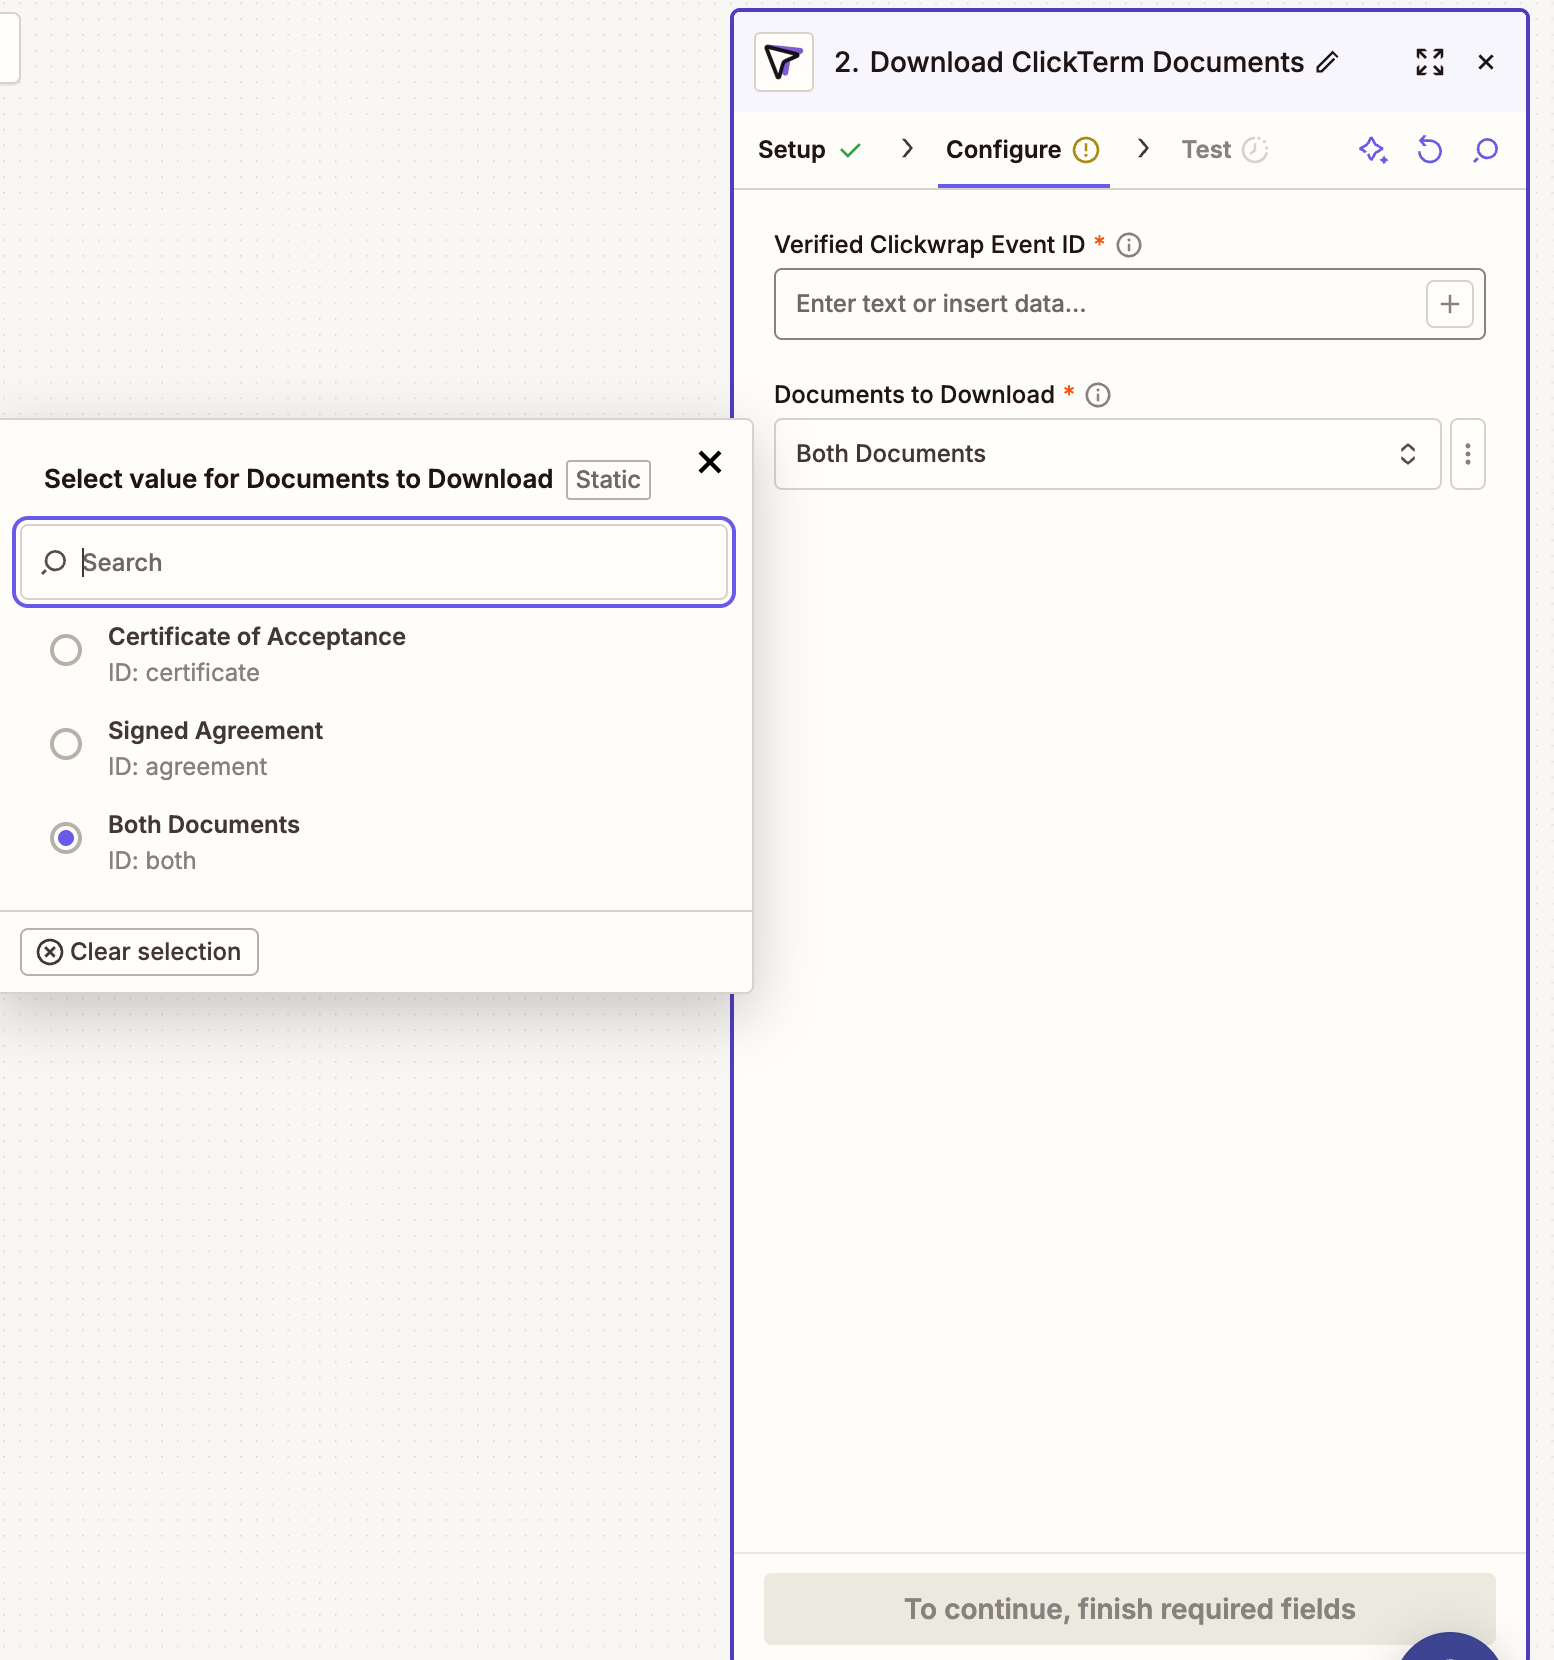This screenshot has height=1660, width=1554.
Task: Select the Signed Agreement radio button
Action: [66, 744]
